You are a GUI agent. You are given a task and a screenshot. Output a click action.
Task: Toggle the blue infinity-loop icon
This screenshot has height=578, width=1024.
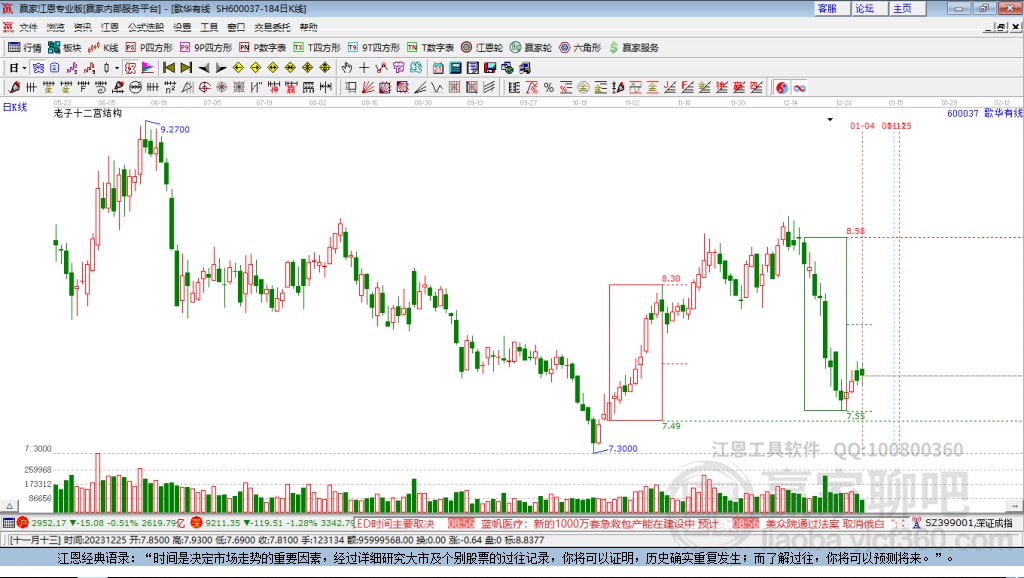[799, 88]
